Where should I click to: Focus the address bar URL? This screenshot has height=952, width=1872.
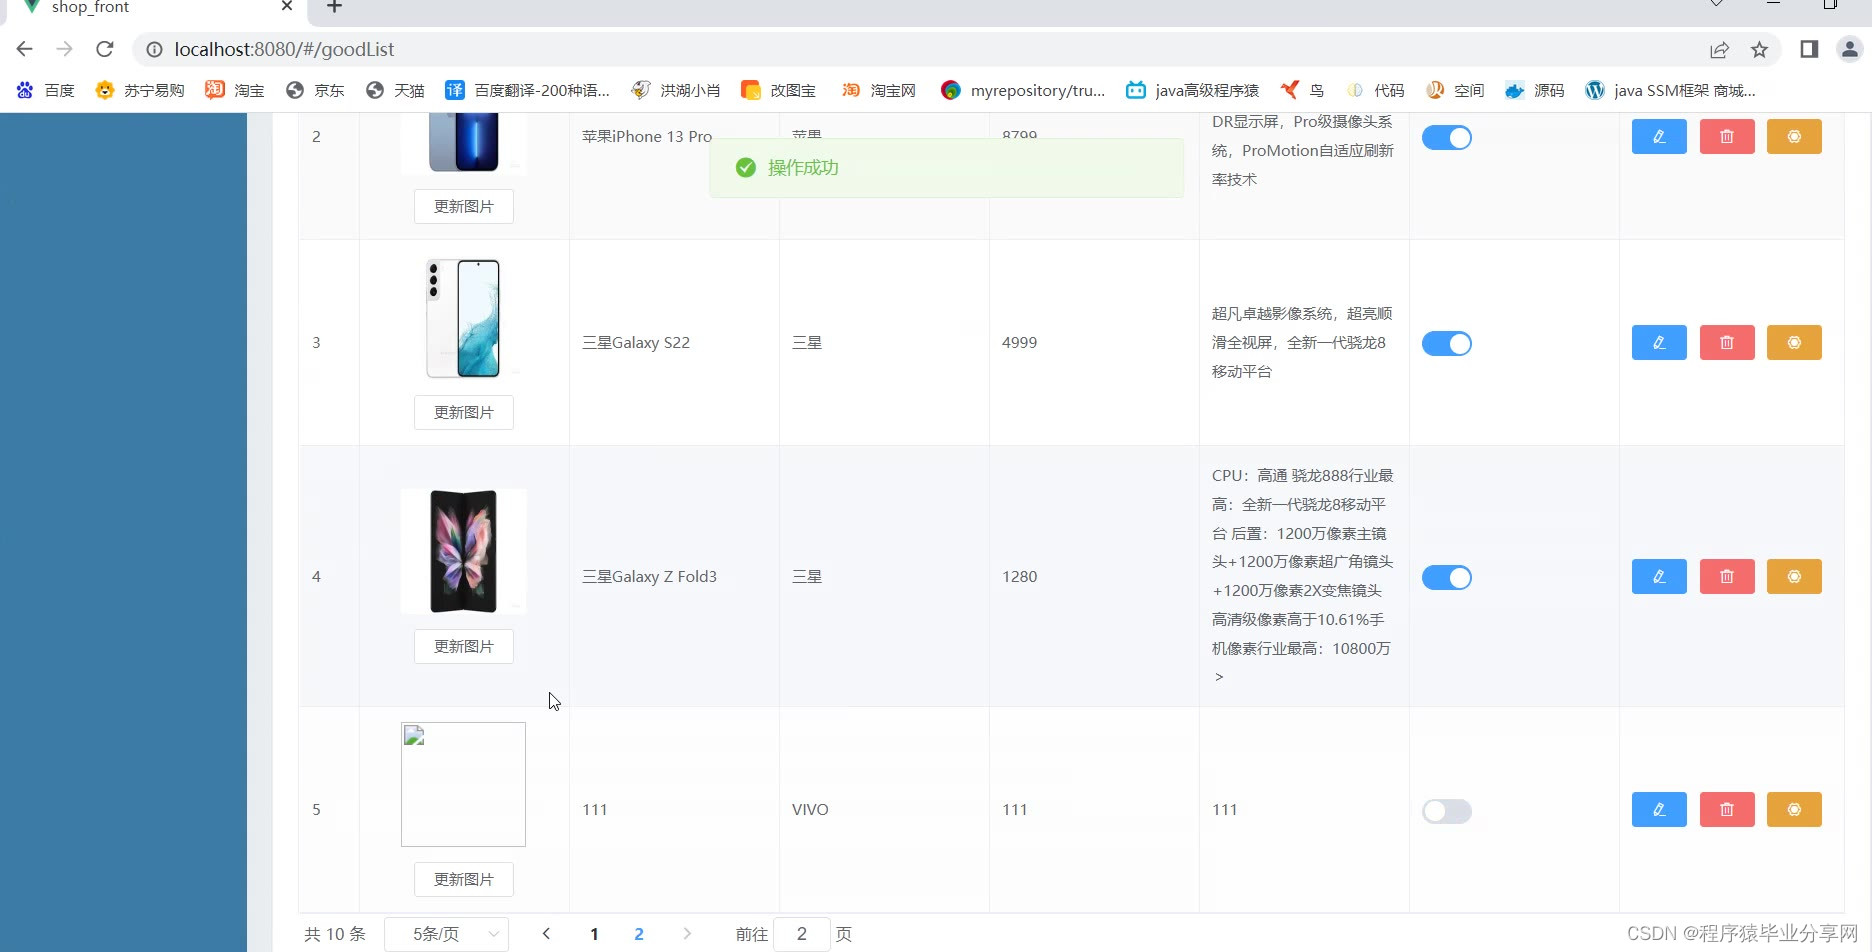coord(284,49)
